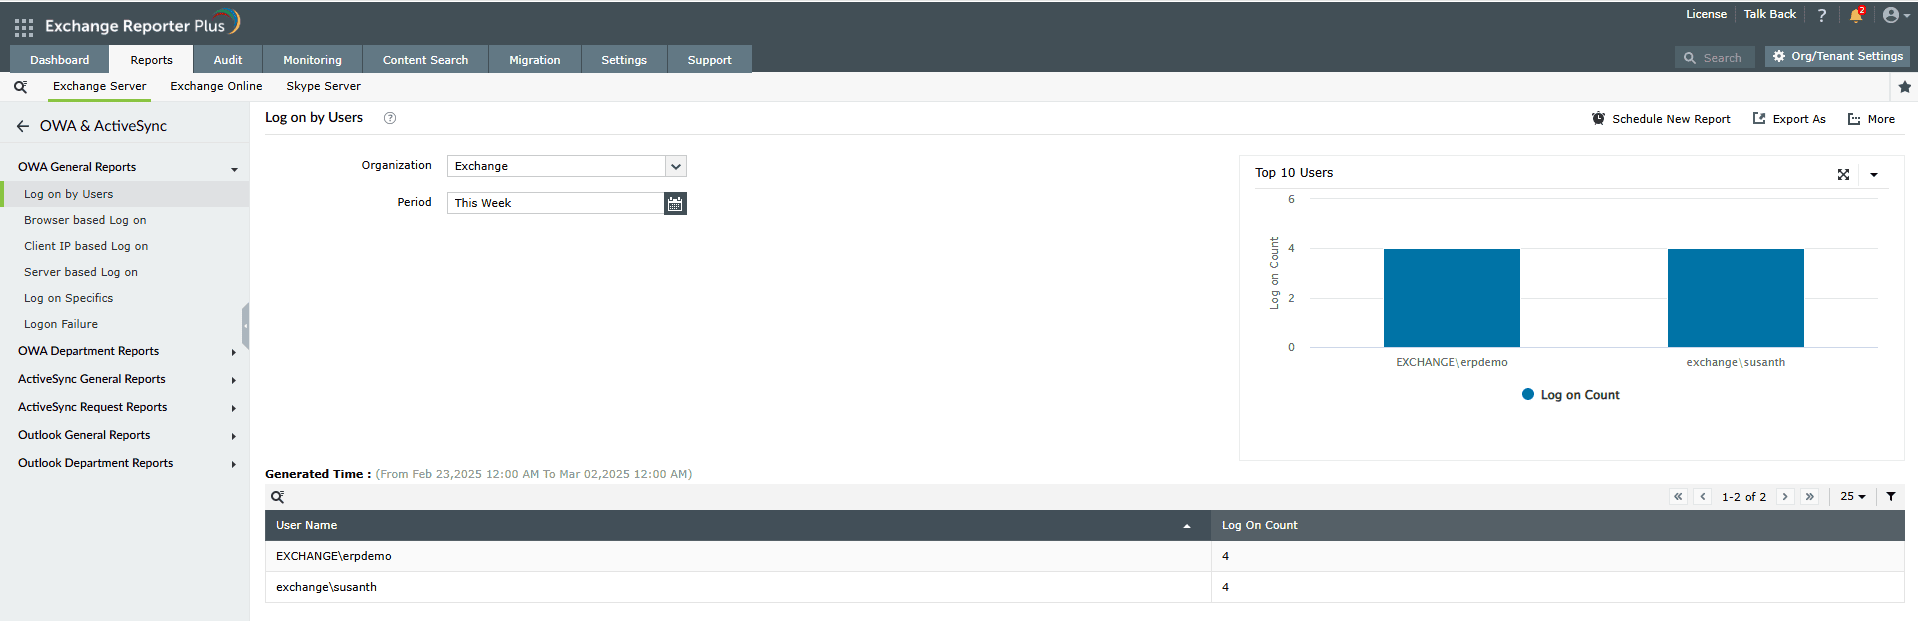Open the apps grid icon

[24, 28]
